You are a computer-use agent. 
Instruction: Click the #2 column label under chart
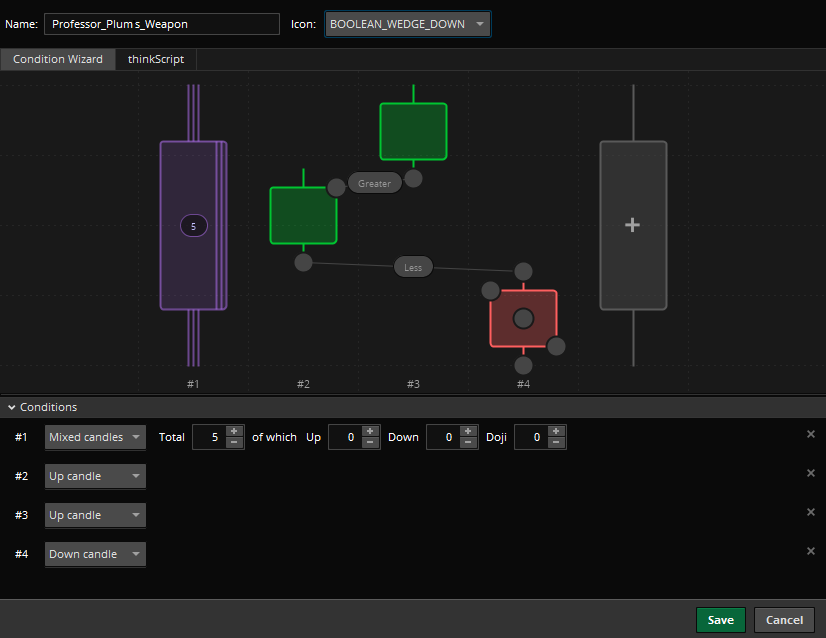[x=303, y=384]
